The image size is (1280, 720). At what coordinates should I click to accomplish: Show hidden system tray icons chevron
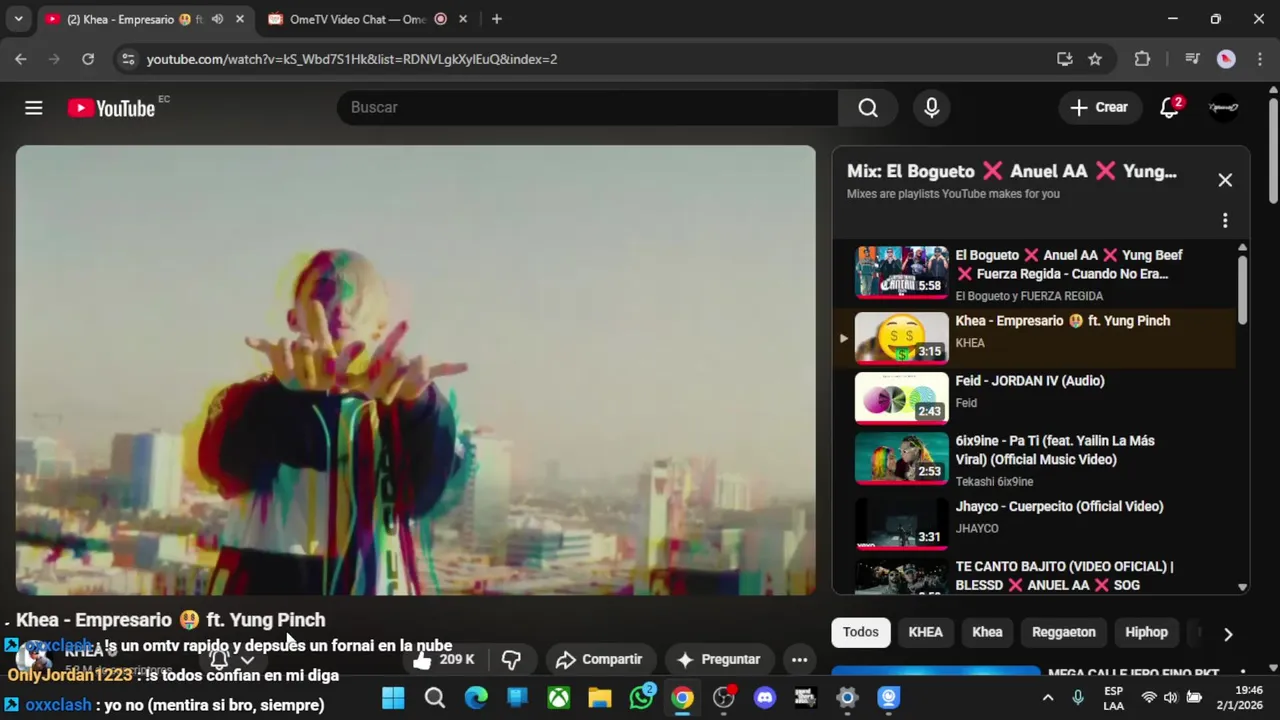coord(1047,698)
